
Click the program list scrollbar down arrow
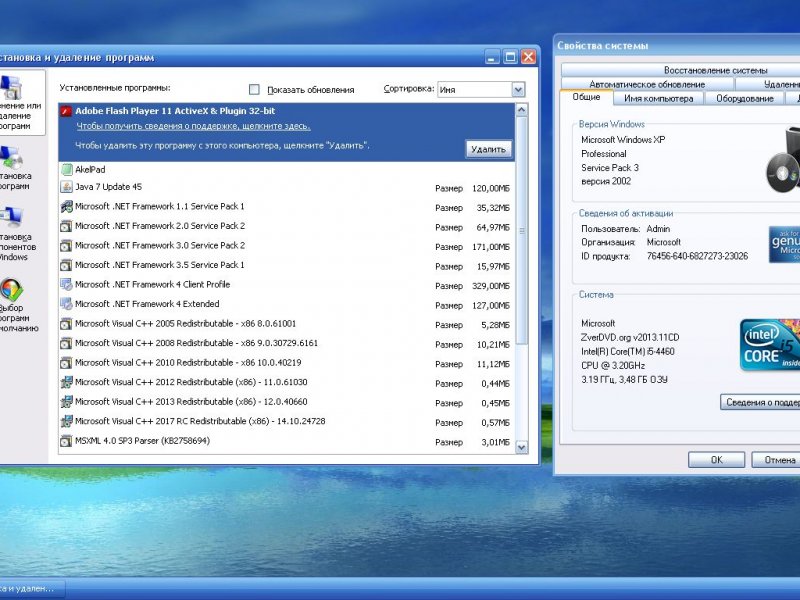coord(521,447)
